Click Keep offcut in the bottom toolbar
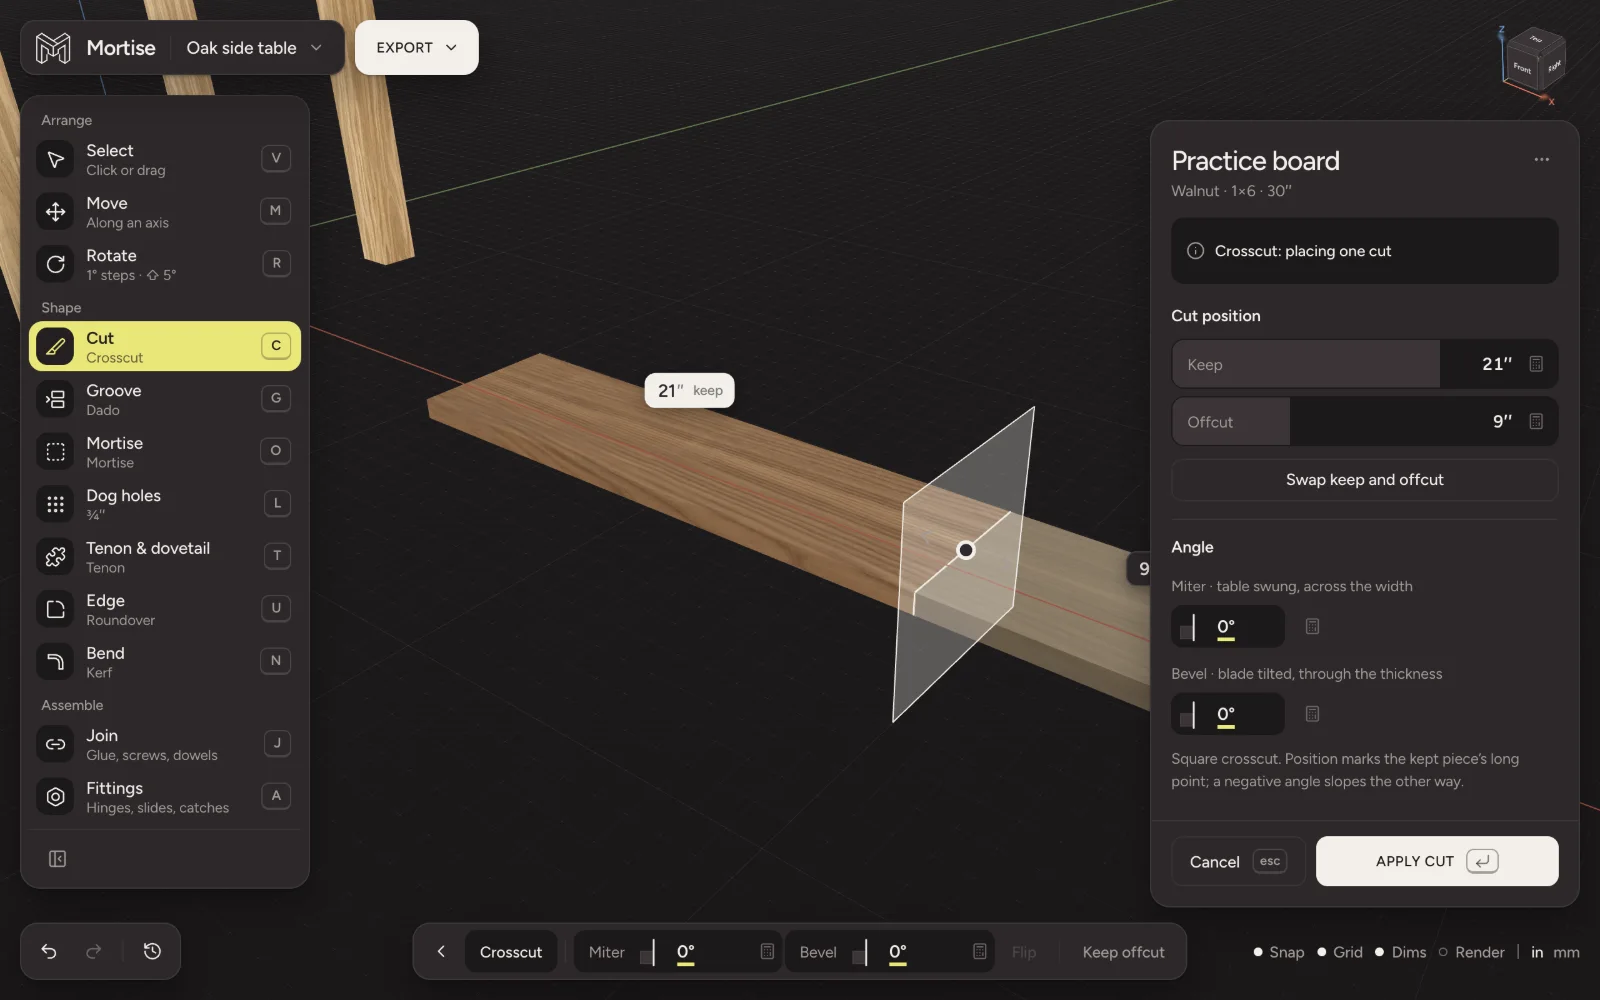This screenshot has height=1000, width=1600. pyautogui.click(x=1123, y=952)
